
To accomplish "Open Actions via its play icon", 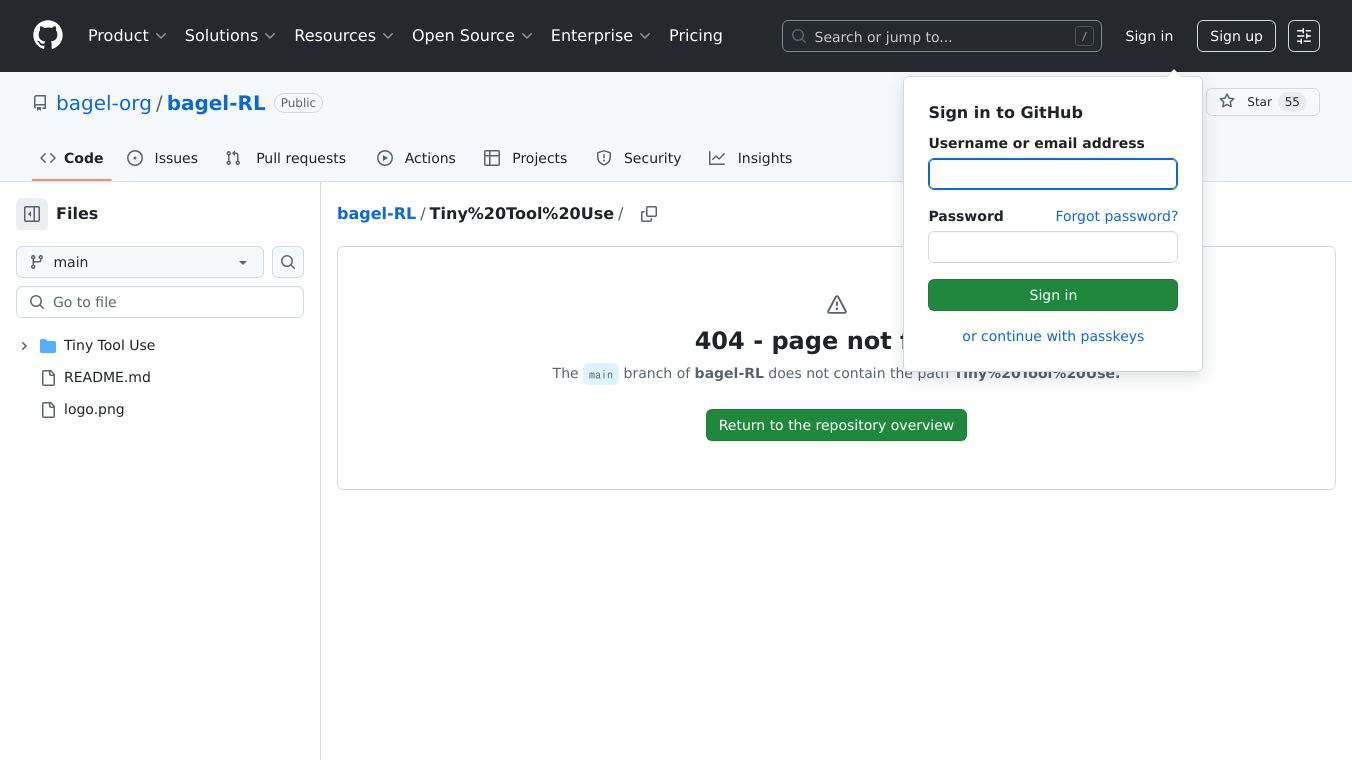I will tap(385, 158).
